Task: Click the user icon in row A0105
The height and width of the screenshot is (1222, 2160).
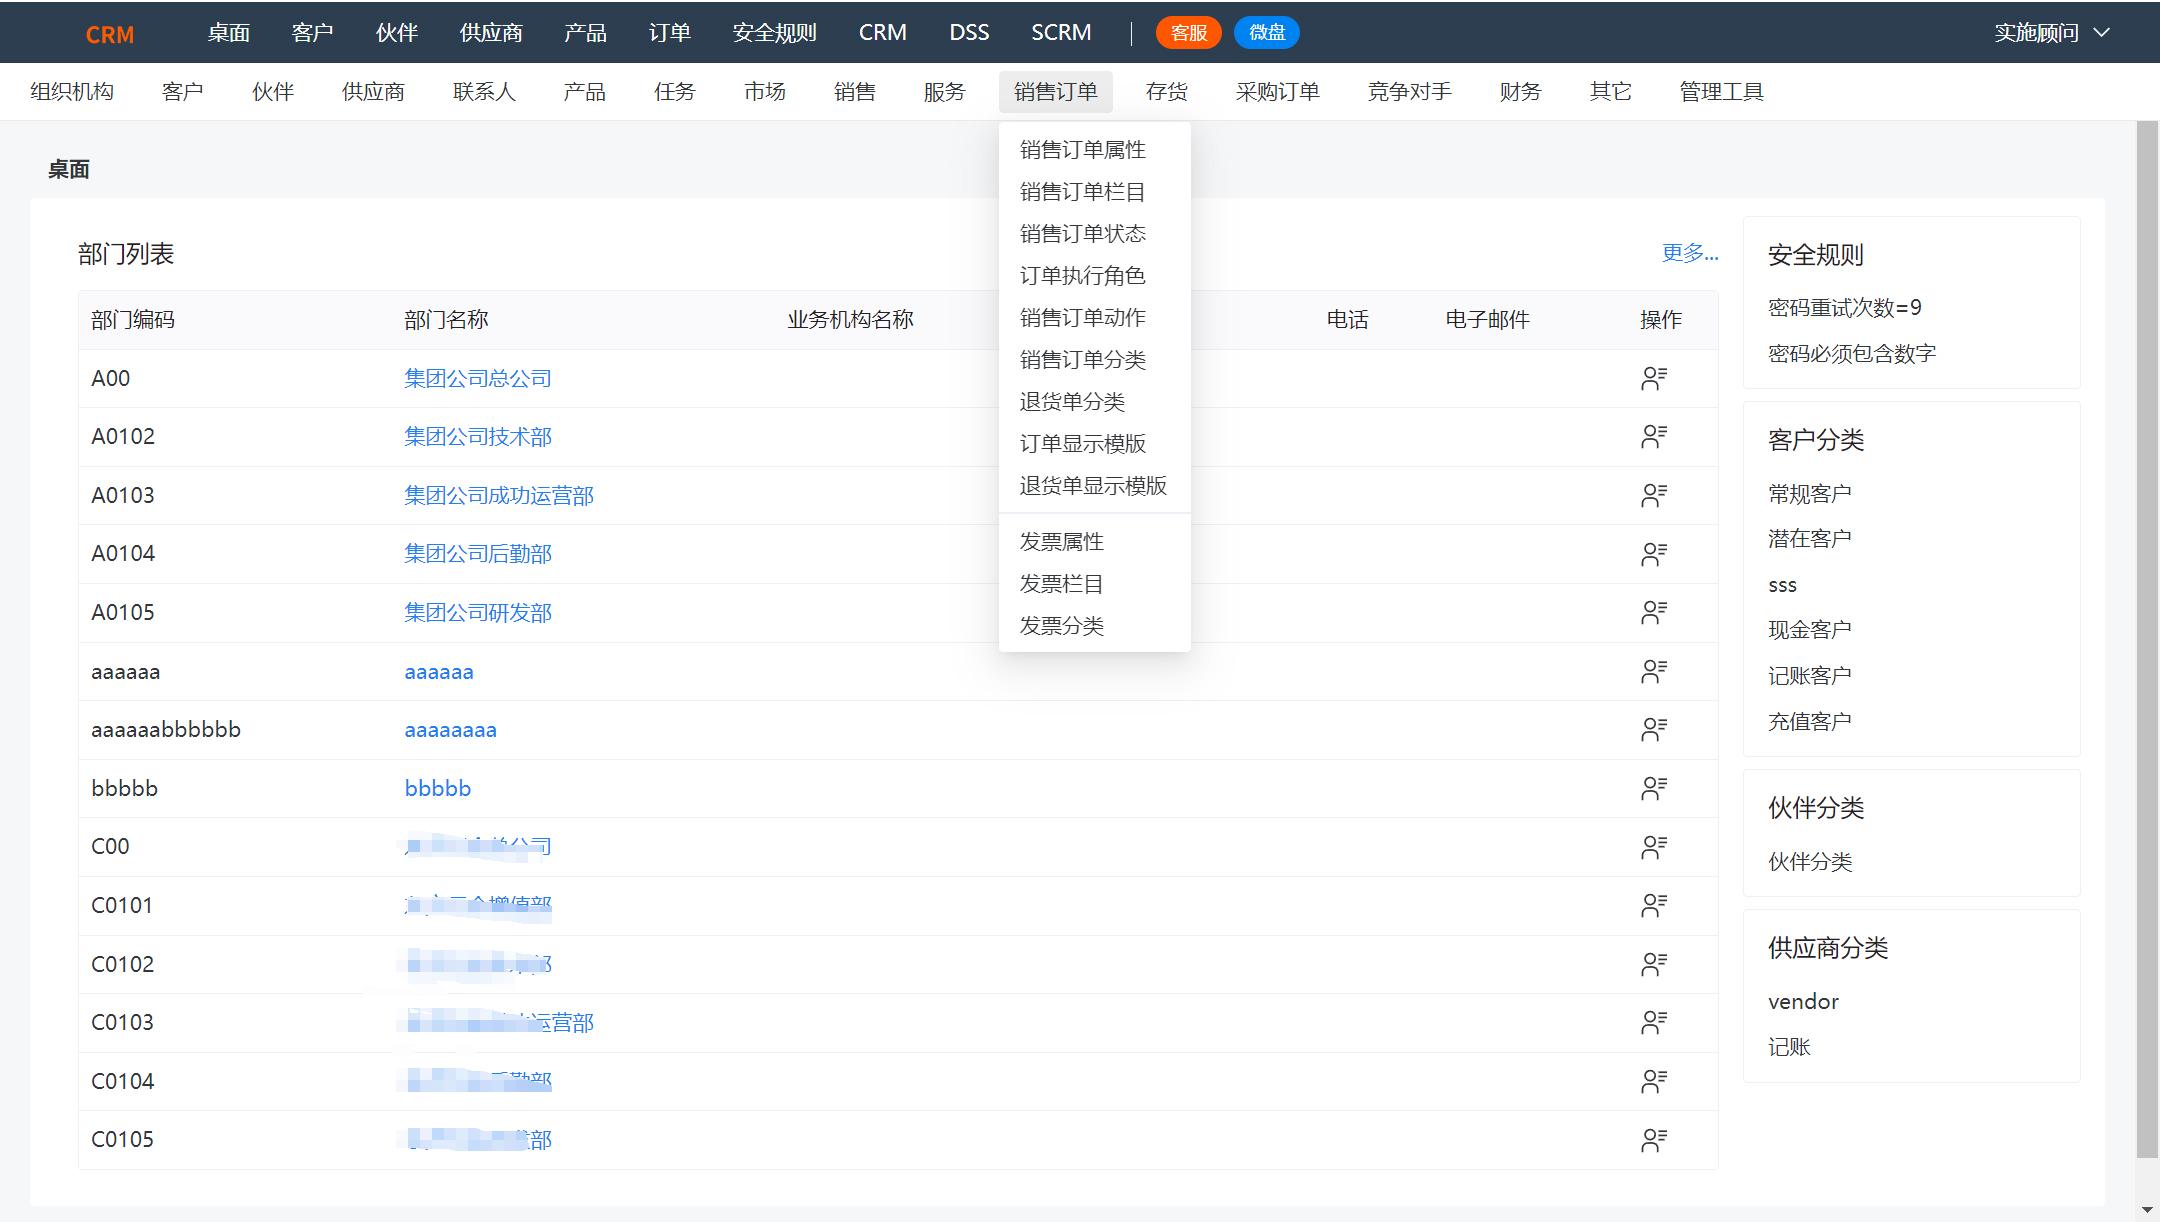Action: coord(1653,612)
